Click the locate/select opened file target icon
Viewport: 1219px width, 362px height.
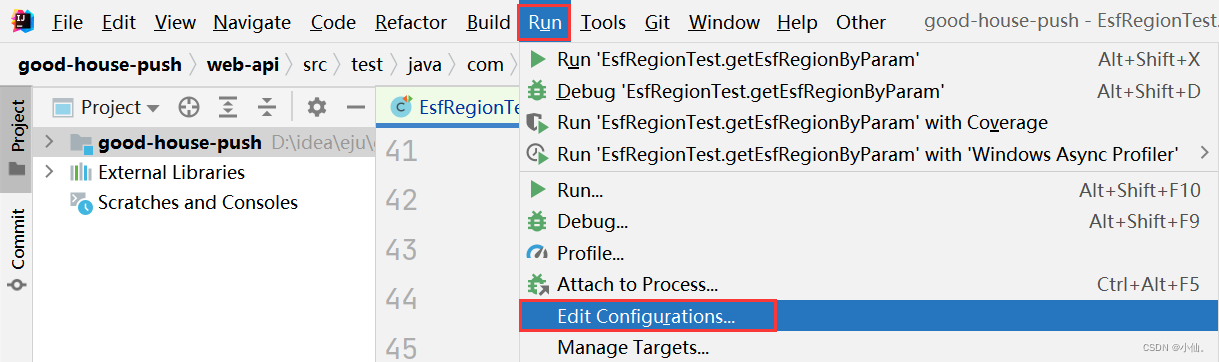[x=188, y=107]
